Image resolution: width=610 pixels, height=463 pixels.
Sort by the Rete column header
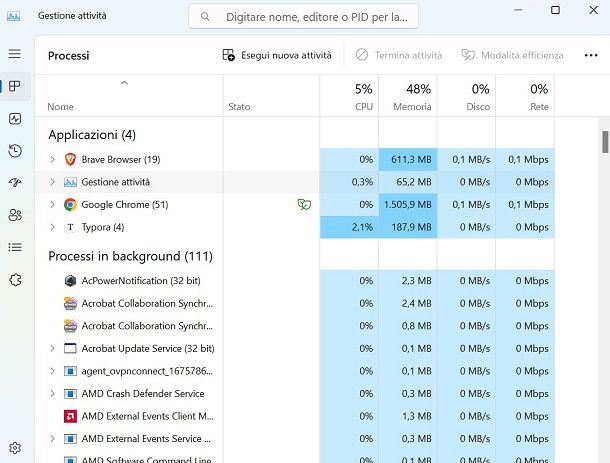(x=525, y=96)
